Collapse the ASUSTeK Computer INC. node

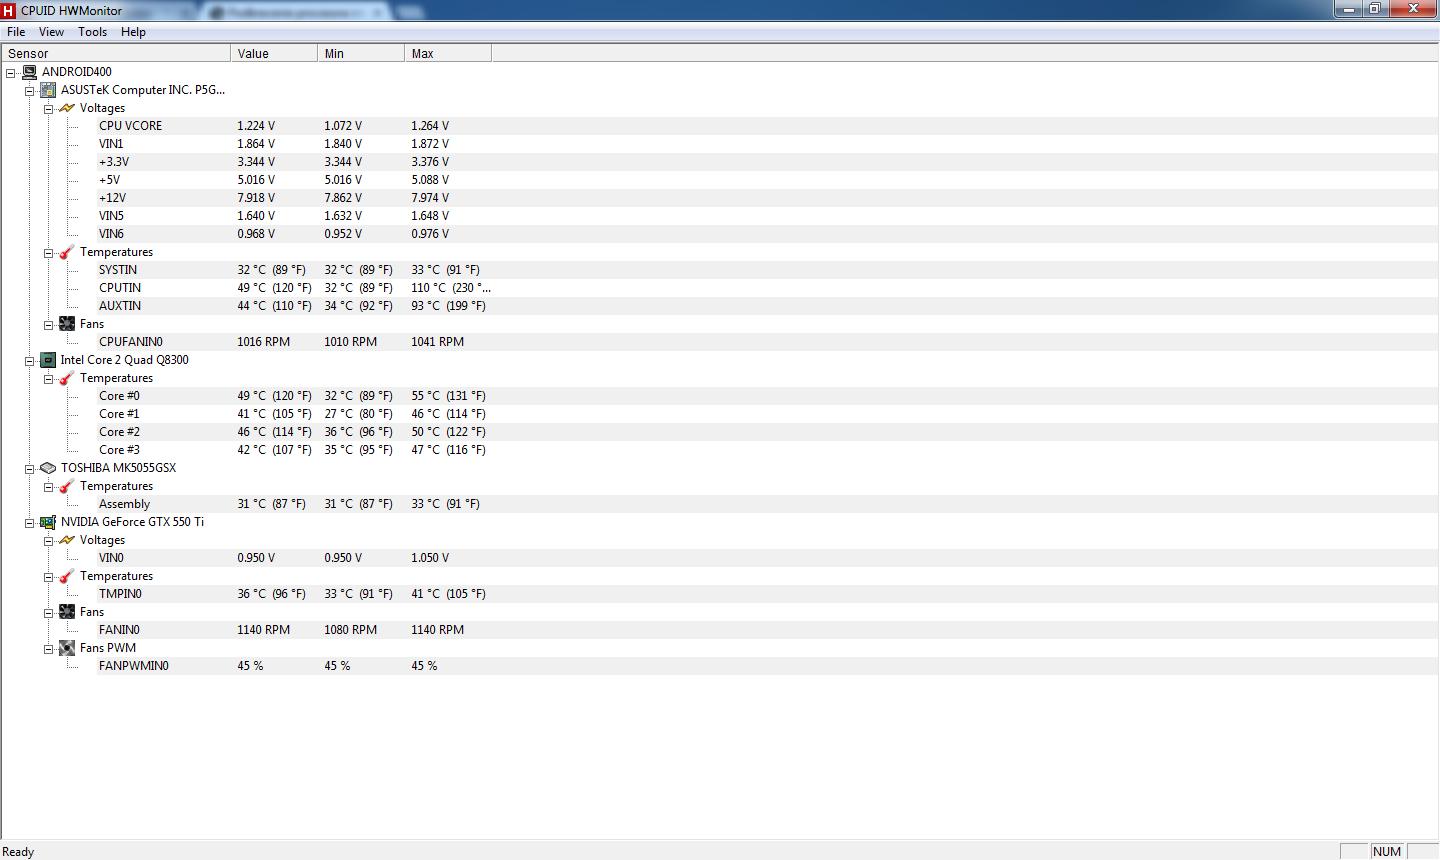29,91
